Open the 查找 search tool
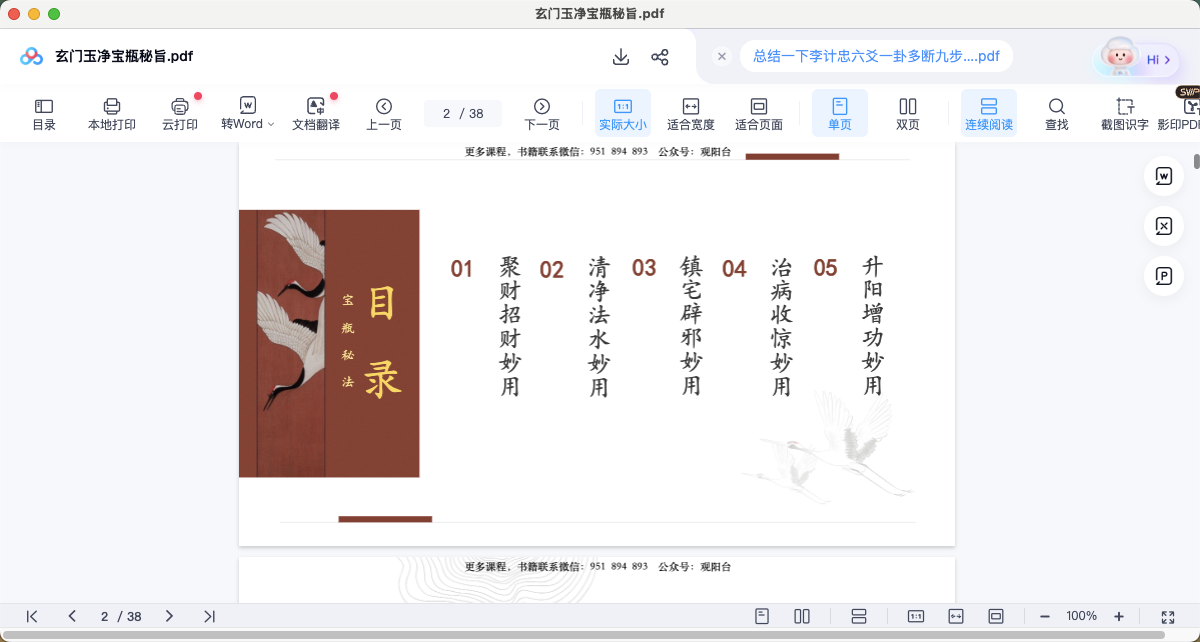The width and height of the screenshot is (1200, 642). (1057, 114)
